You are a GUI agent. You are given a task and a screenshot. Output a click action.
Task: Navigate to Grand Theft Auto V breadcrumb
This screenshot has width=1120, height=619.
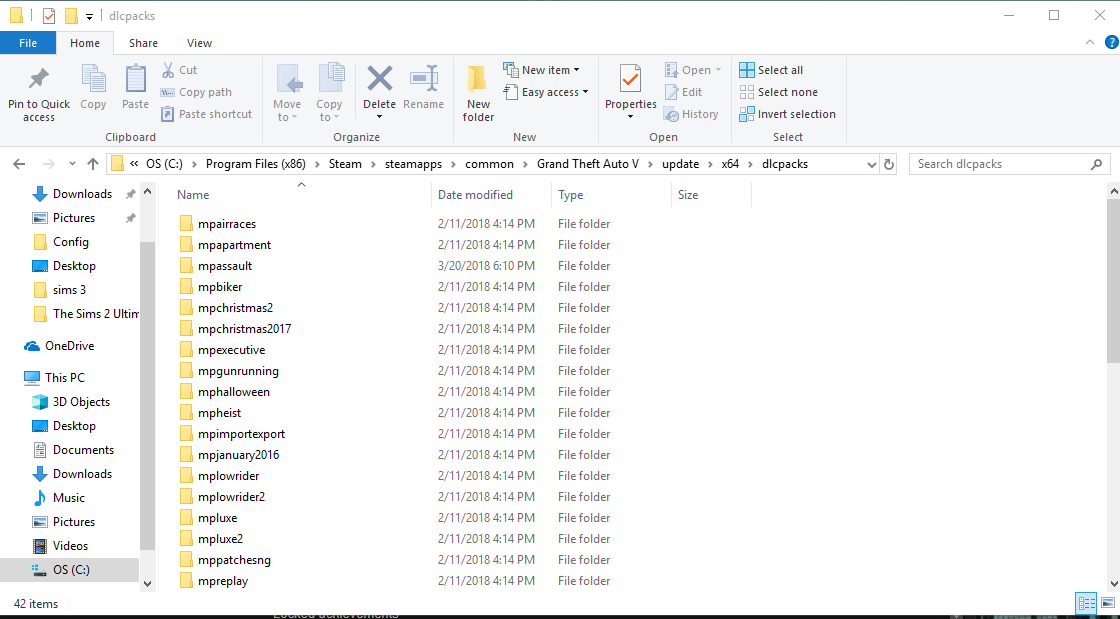[x=588, y=164]
